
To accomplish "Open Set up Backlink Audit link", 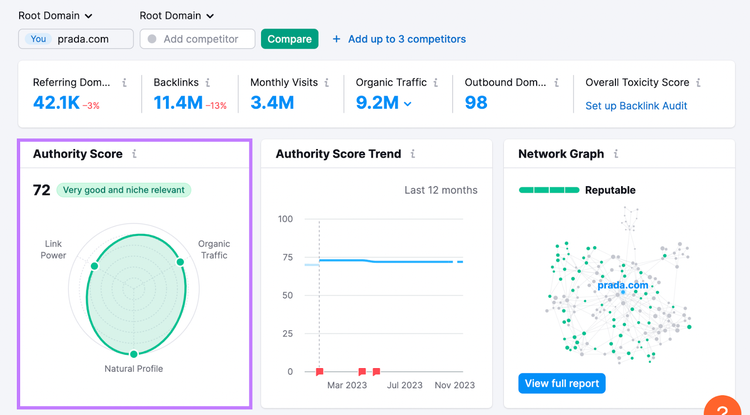I will pos(636,106).
